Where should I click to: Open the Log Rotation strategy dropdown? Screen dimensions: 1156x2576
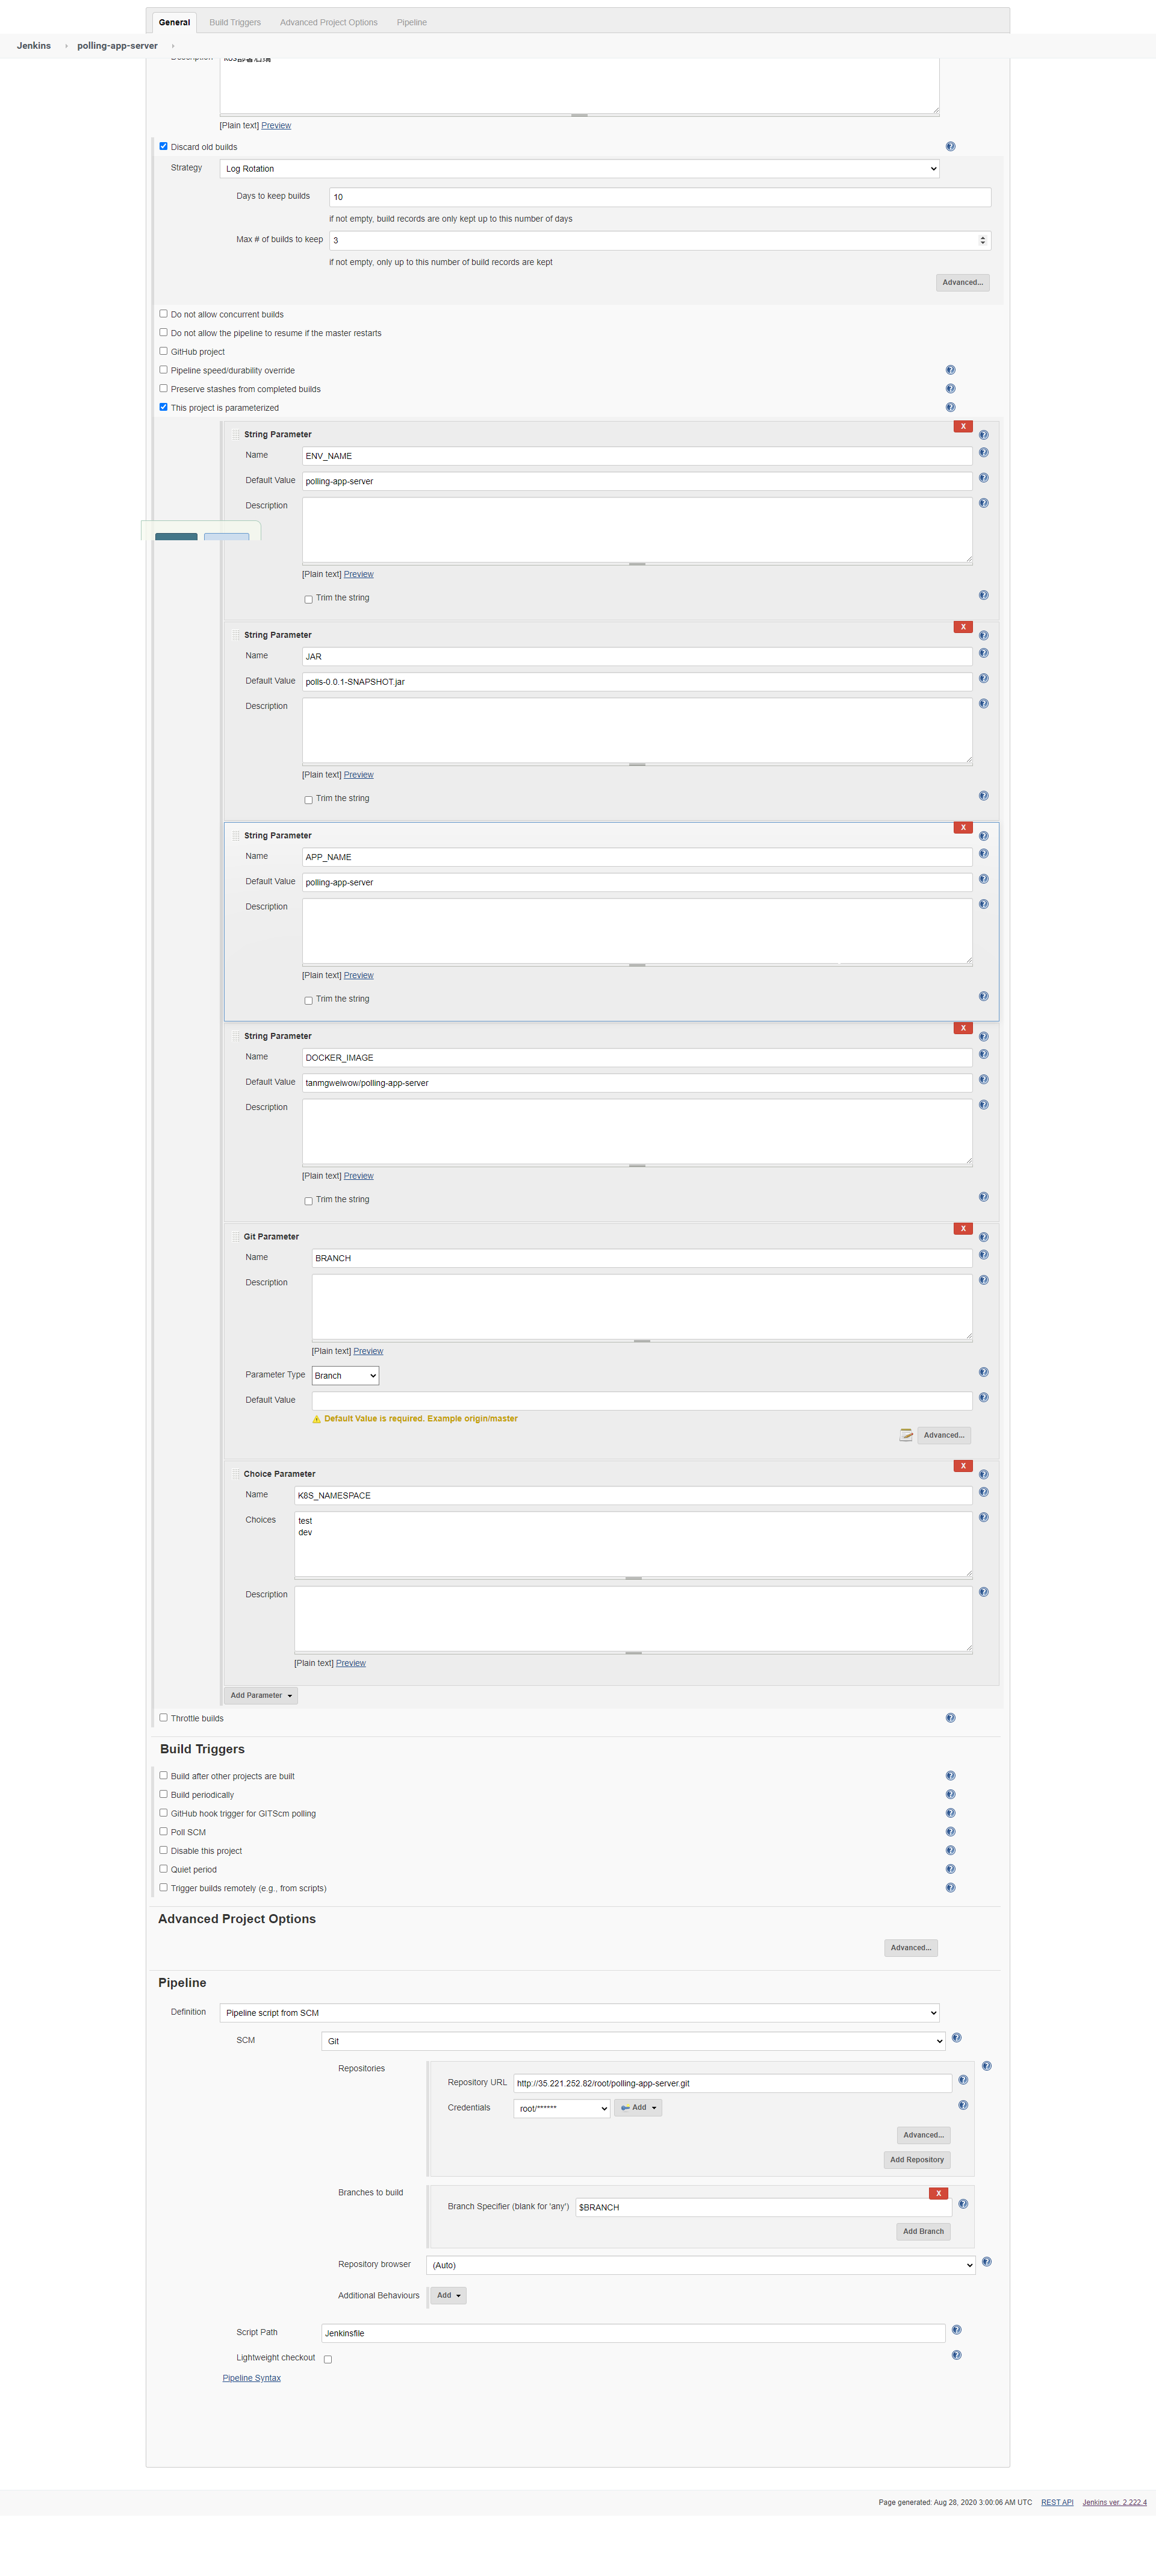click(x=579, y=169)
